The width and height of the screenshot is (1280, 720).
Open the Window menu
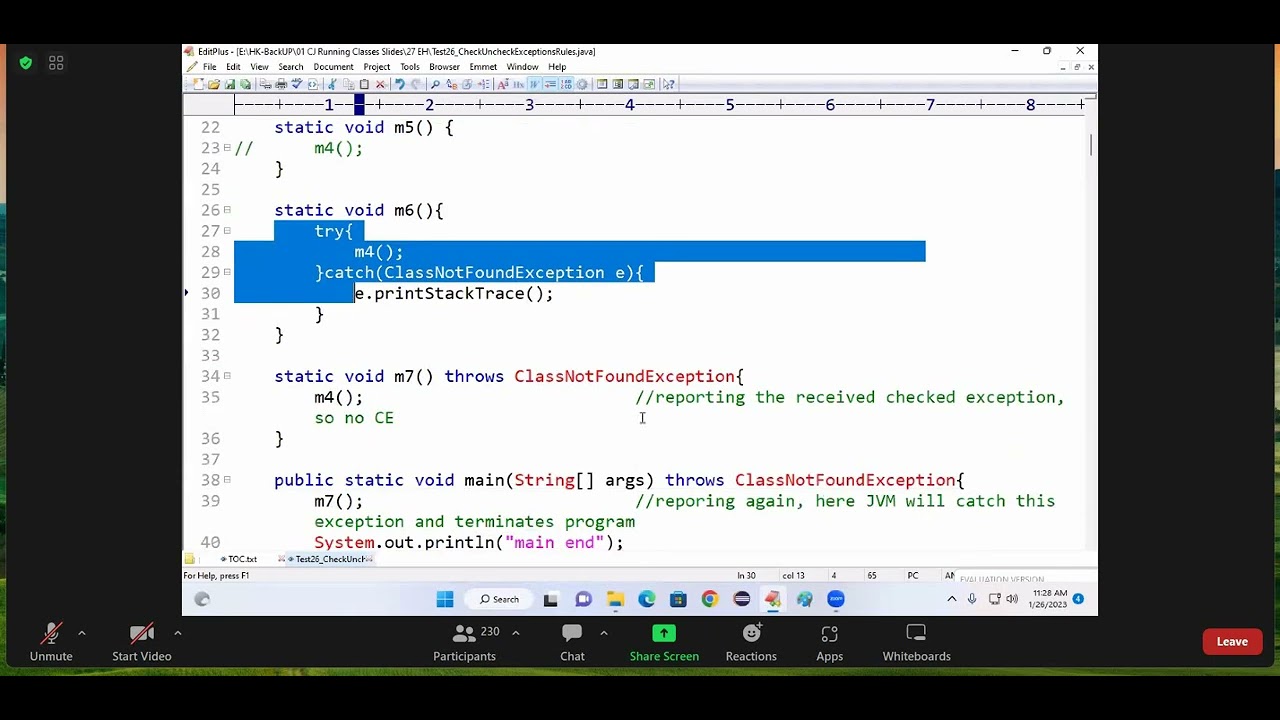pos(522,67)
